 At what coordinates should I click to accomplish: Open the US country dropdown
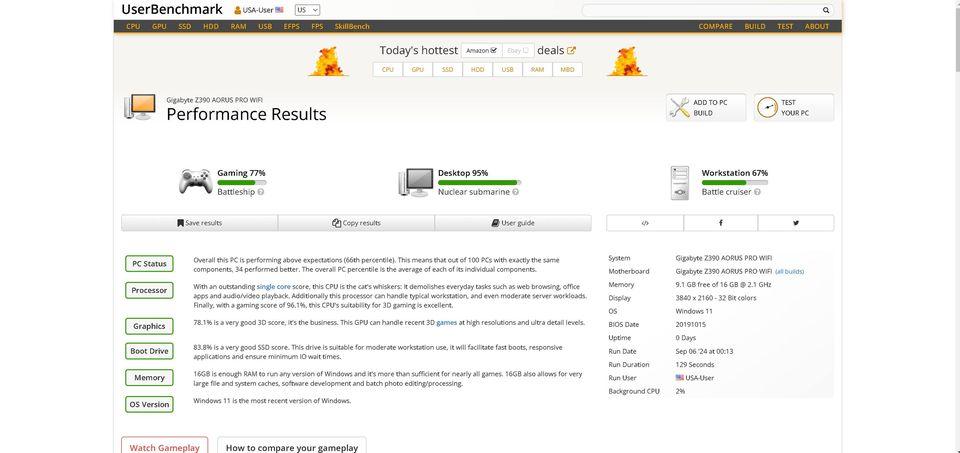pos(307,10)
